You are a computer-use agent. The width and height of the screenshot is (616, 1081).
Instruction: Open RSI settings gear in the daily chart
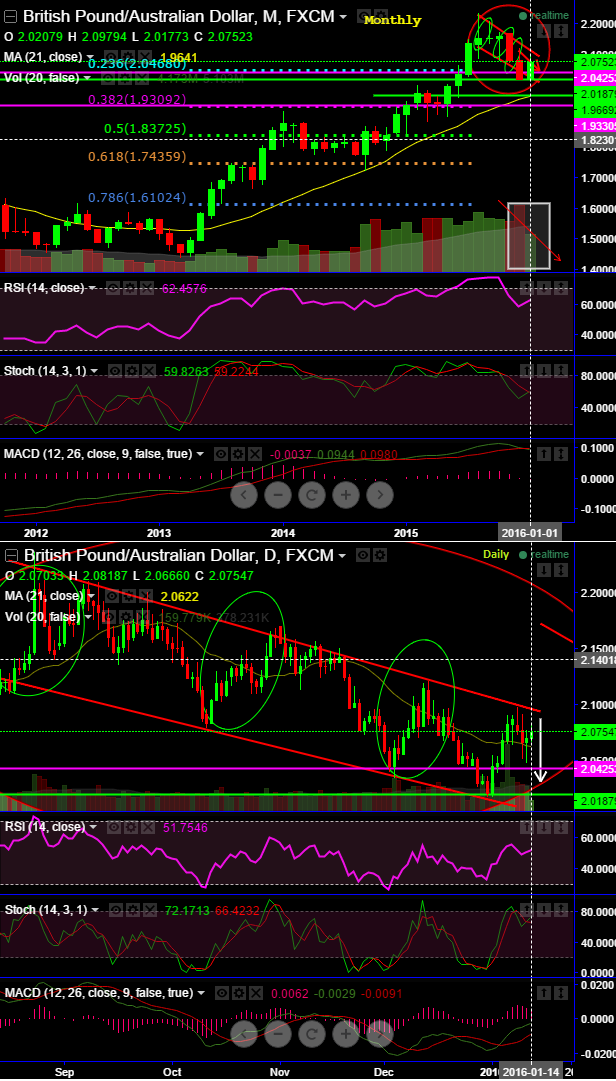click(x=130, y=827)
